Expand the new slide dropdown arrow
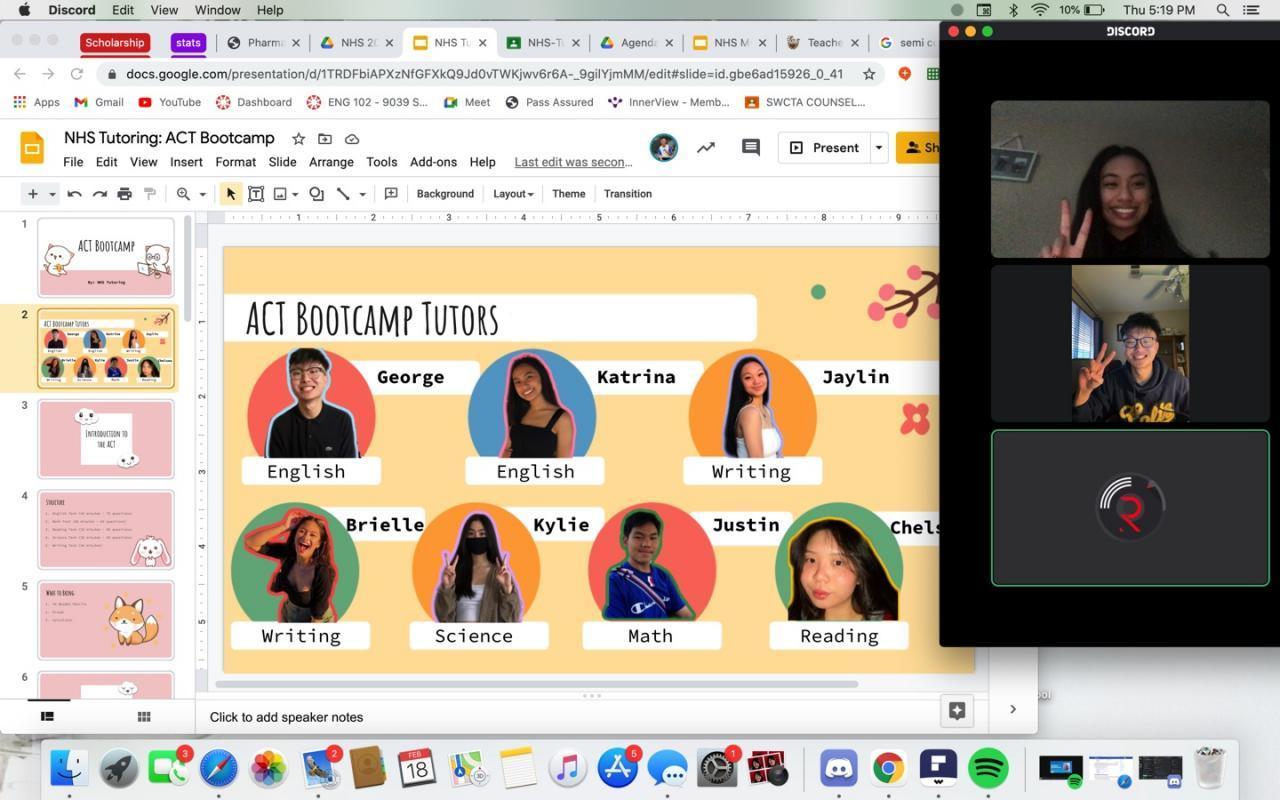The height and width of the screenshot is (800, 1280). (52, 194)
